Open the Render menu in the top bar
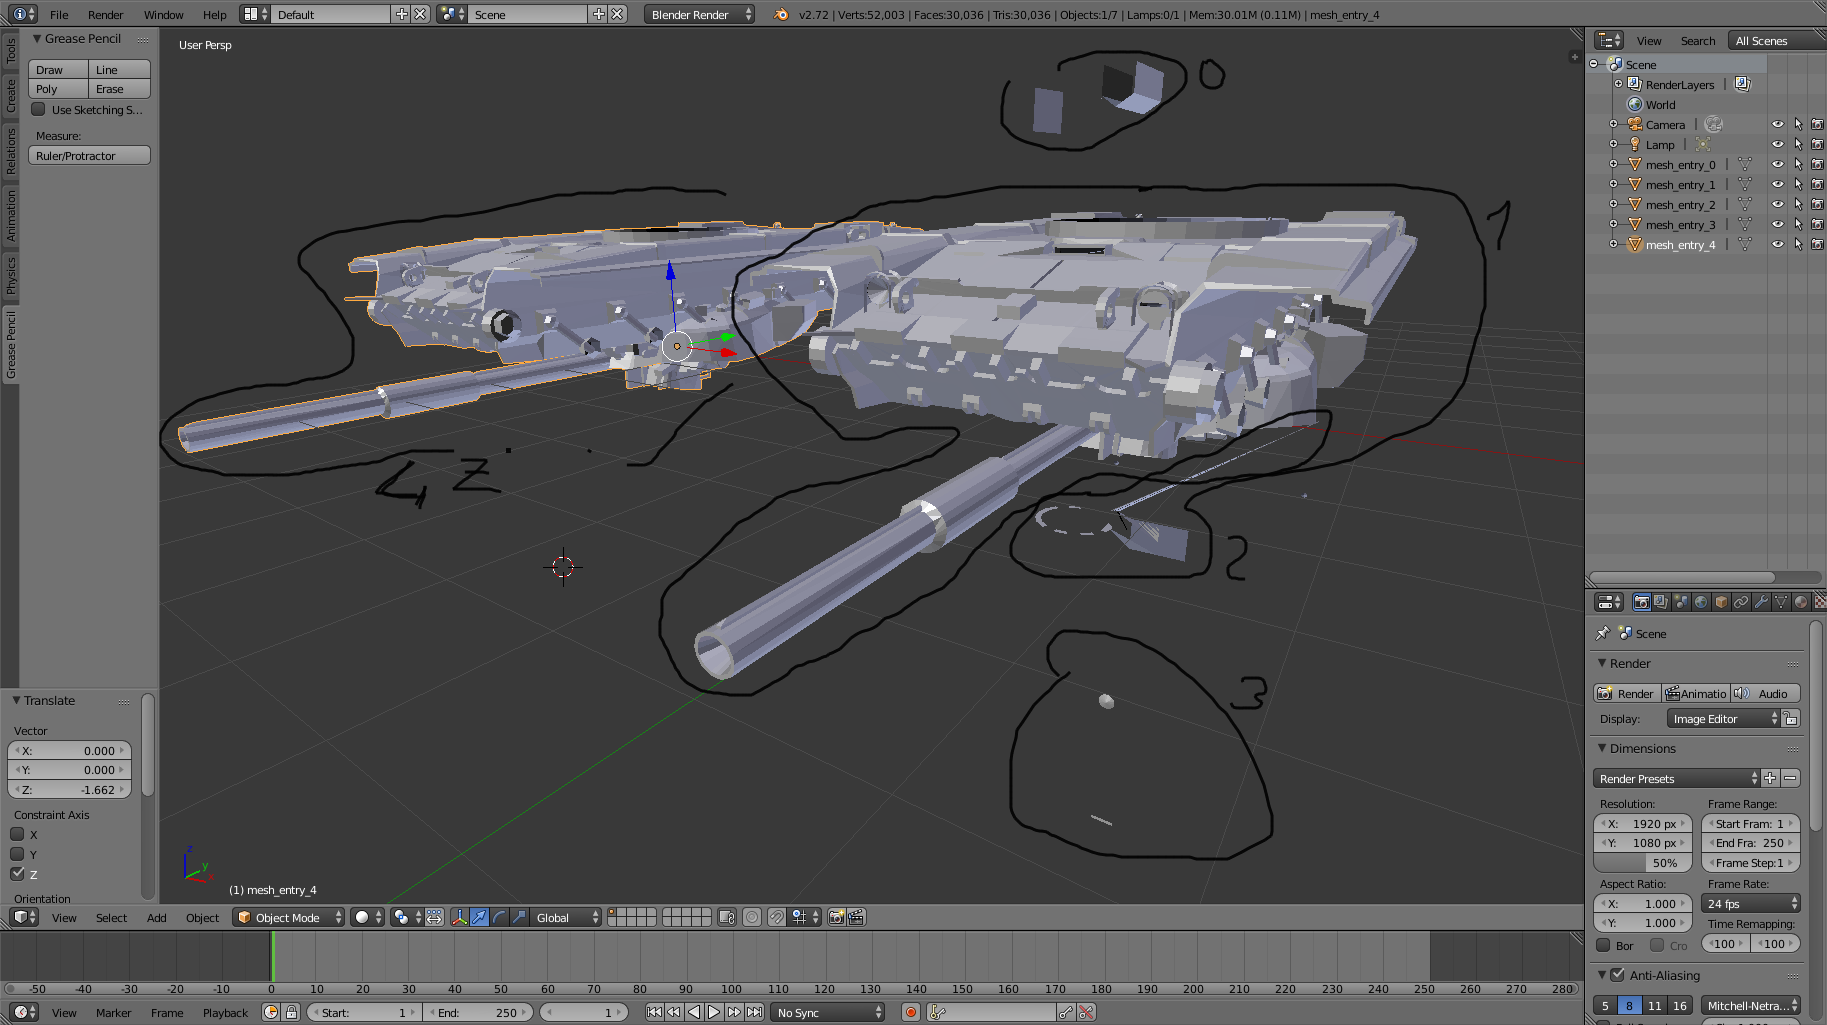 [105, 14]
